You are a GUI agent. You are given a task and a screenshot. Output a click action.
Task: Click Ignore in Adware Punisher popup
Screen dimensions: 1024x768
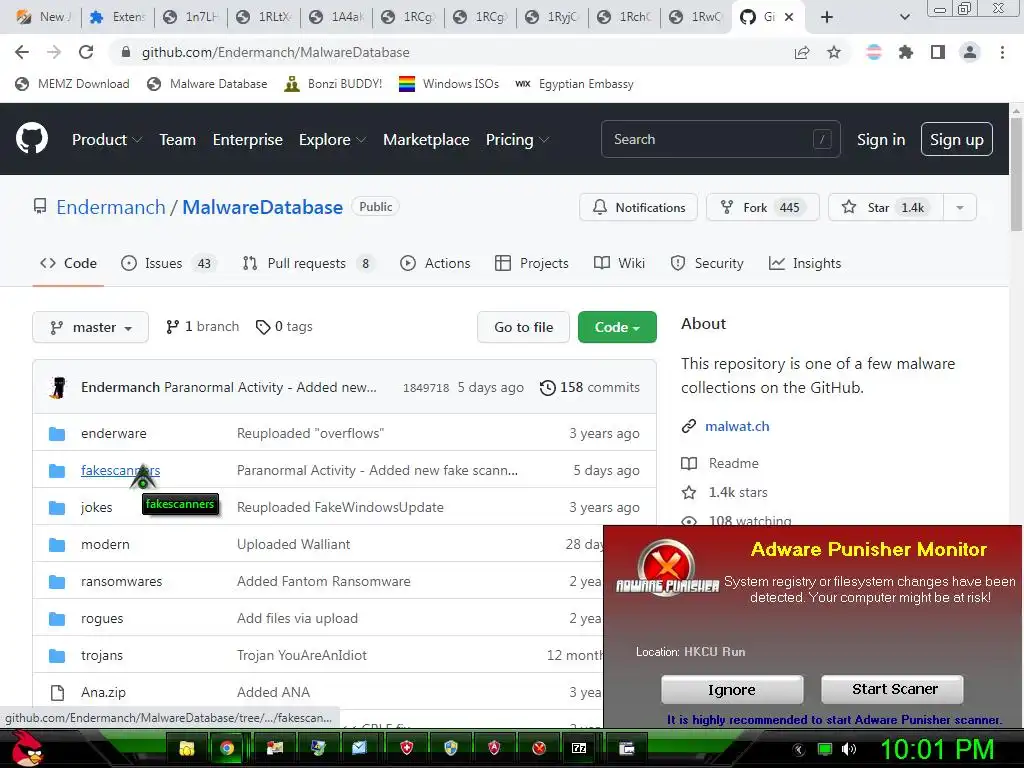click(x=731, y=690)
